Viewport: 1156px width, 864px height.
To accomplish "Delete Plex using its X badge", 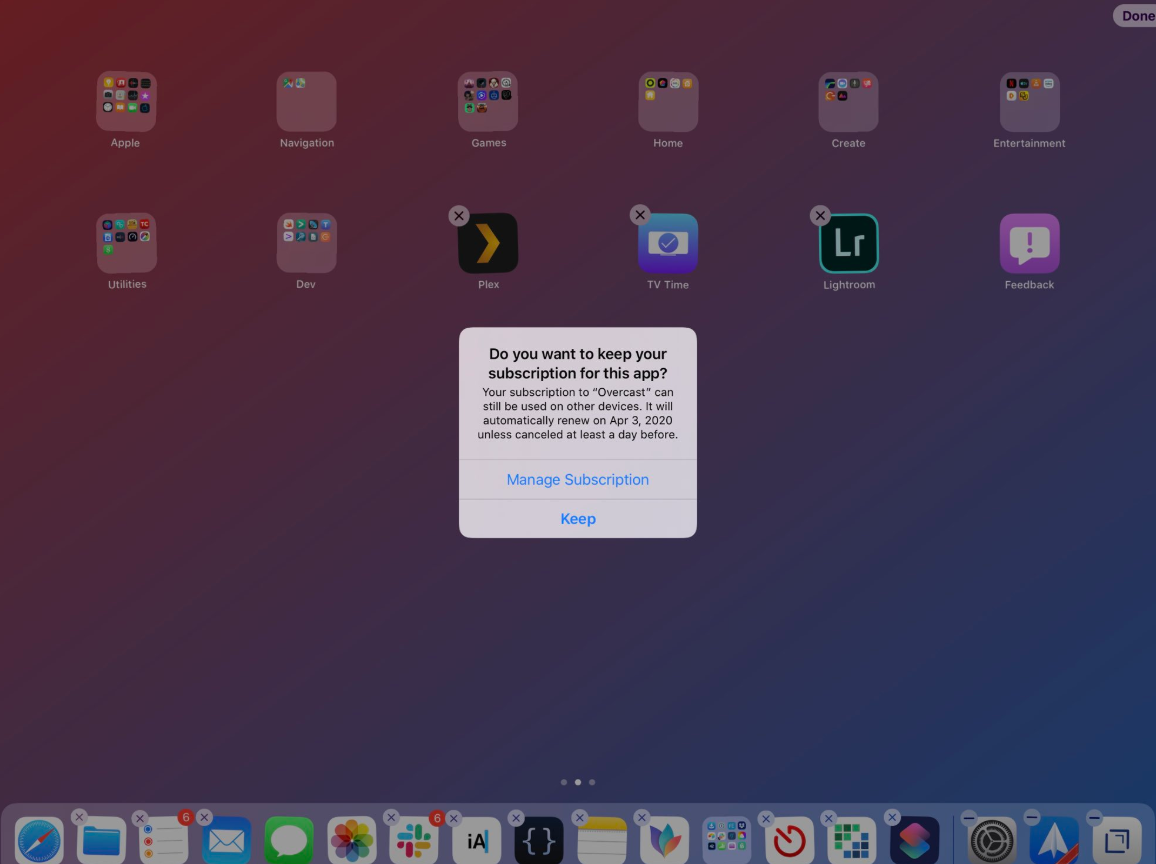I will (459, 215).
